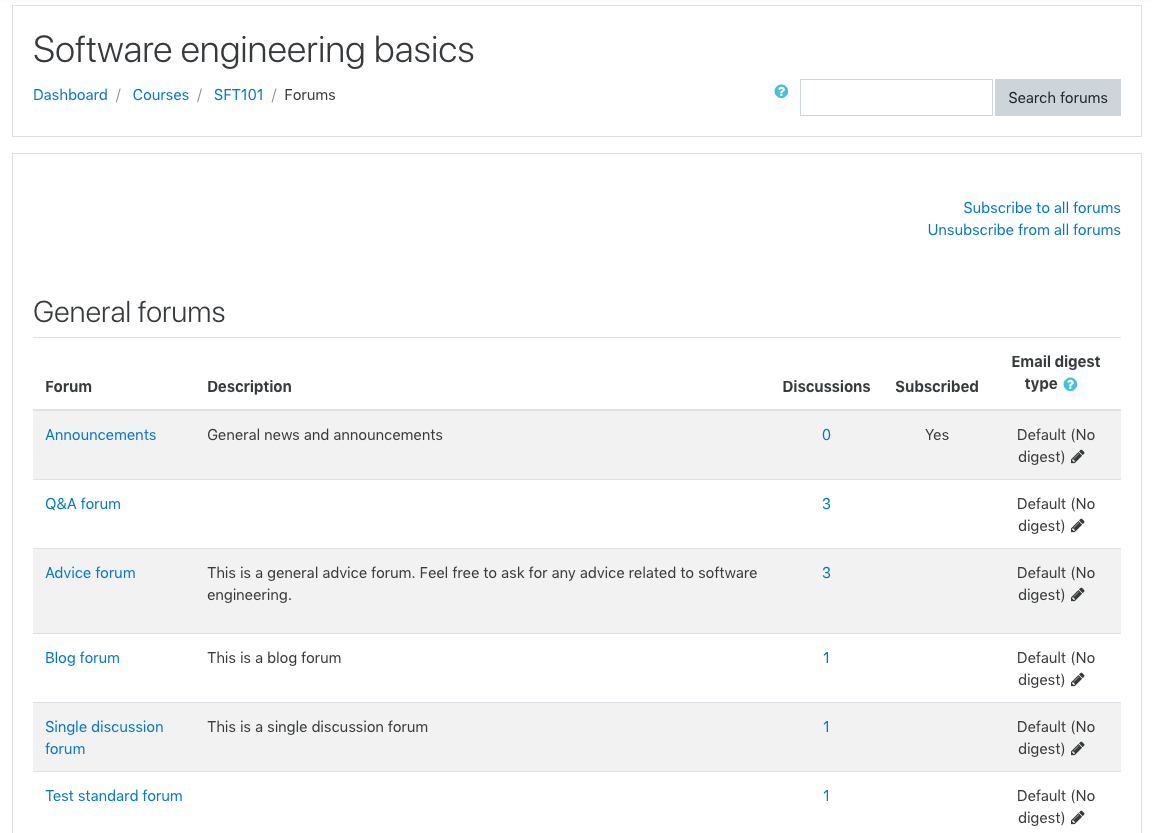Click the 'Forums' breadcrumb text
This screenshot has width=1152, height=833.
click(x=310, y=95)
